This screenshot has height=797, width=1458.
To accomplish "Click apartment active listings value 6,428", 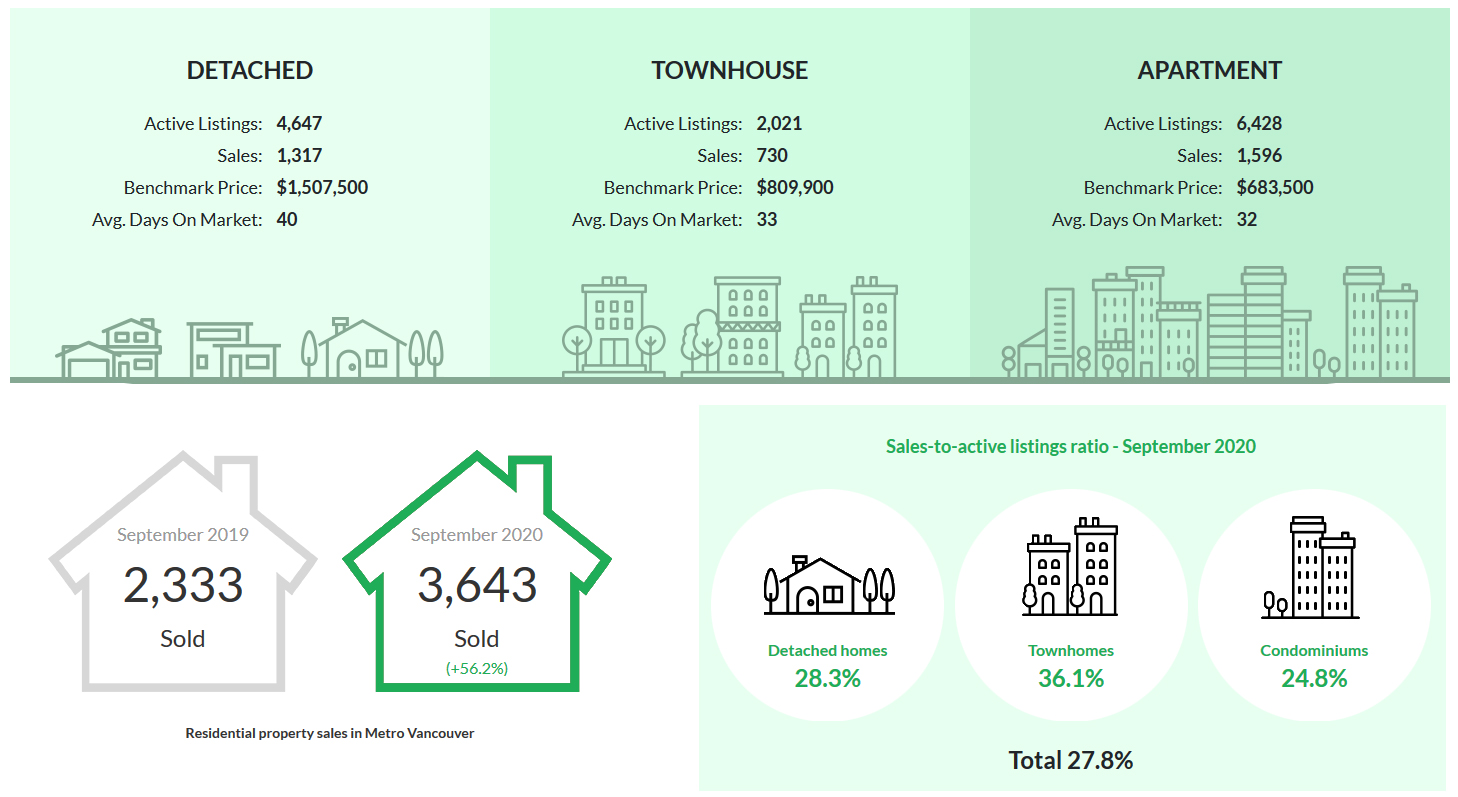I will 1259,124.
